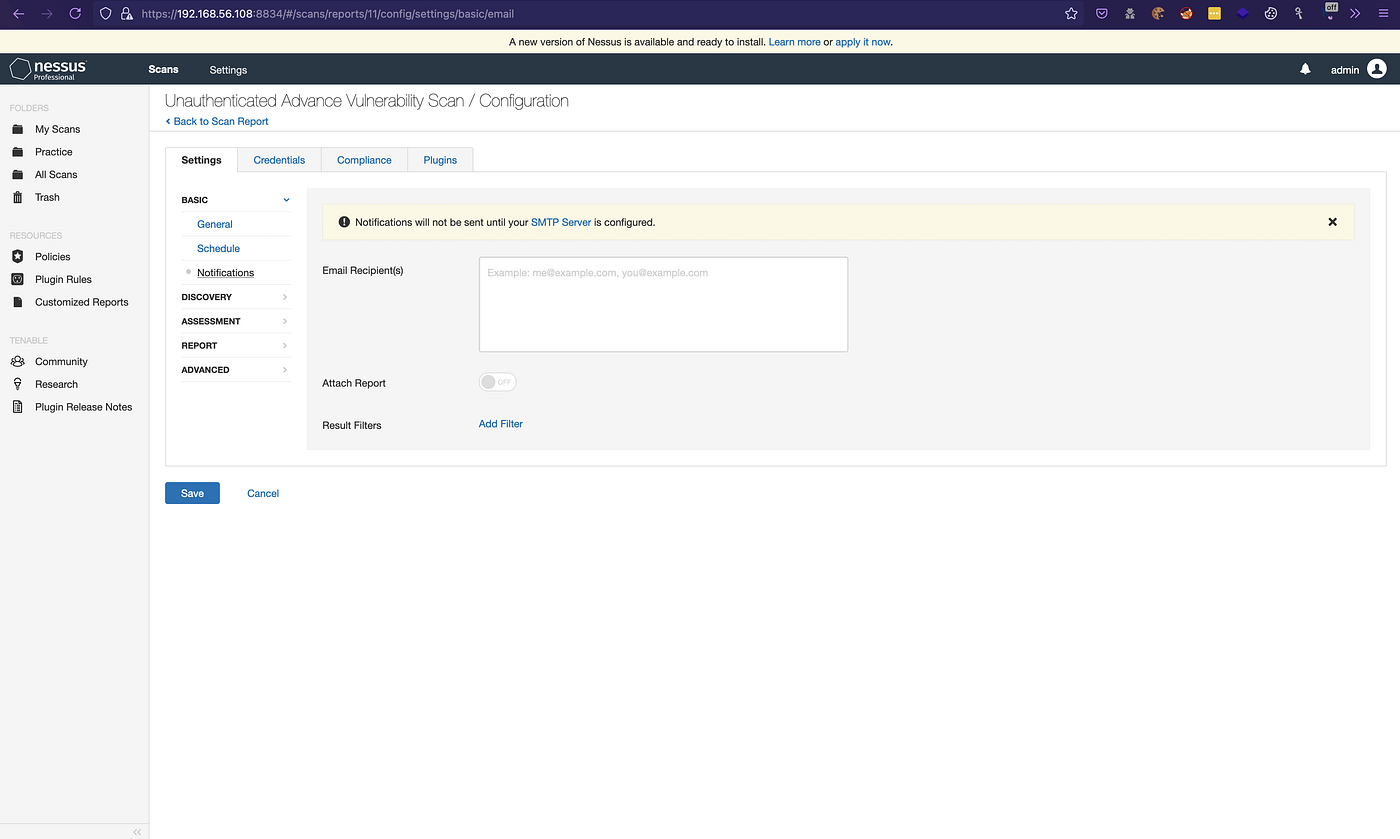Open the Notifications settings section
1400x839 pixels.
[224, 272]
